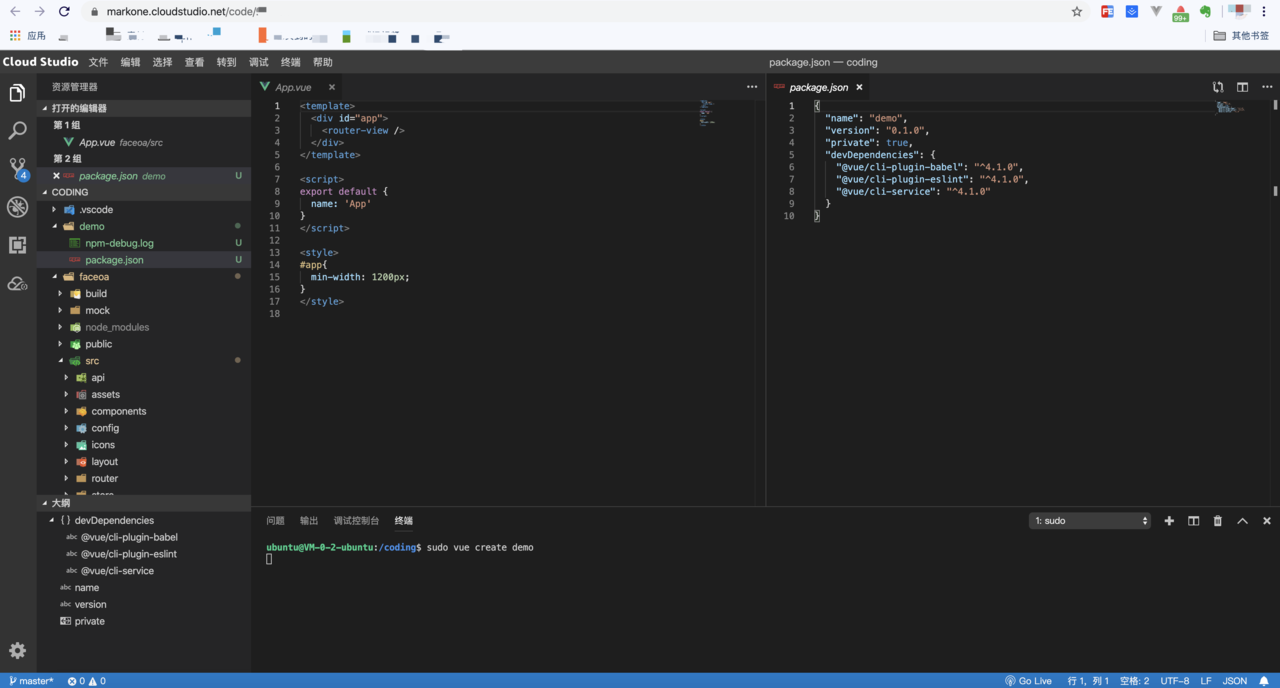Switch to the 输出 panel tab
Screen dimensions: 1280x688
tap(309, 521)
